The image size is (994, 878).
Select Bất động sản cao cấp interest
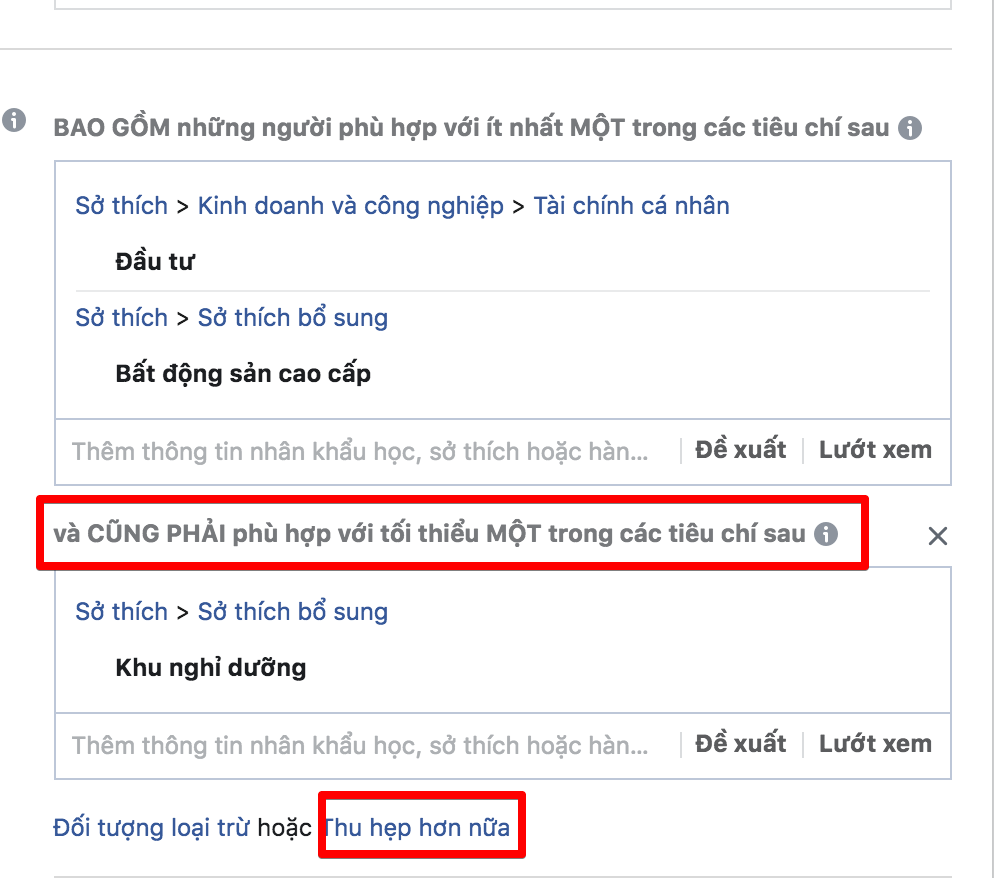[x=243, y=373]
